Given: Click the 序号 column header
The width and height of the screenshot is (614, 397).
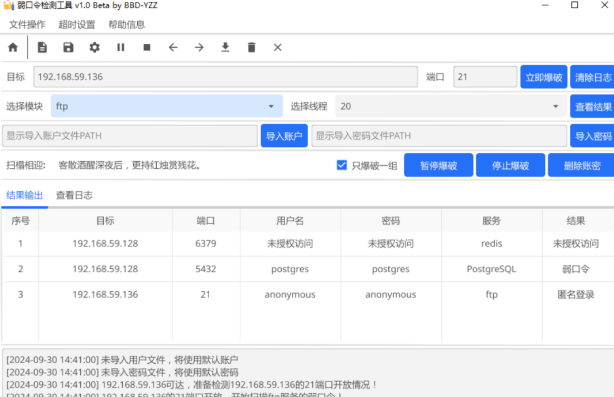Looking at the screenshot, I should tap(21, 221).
